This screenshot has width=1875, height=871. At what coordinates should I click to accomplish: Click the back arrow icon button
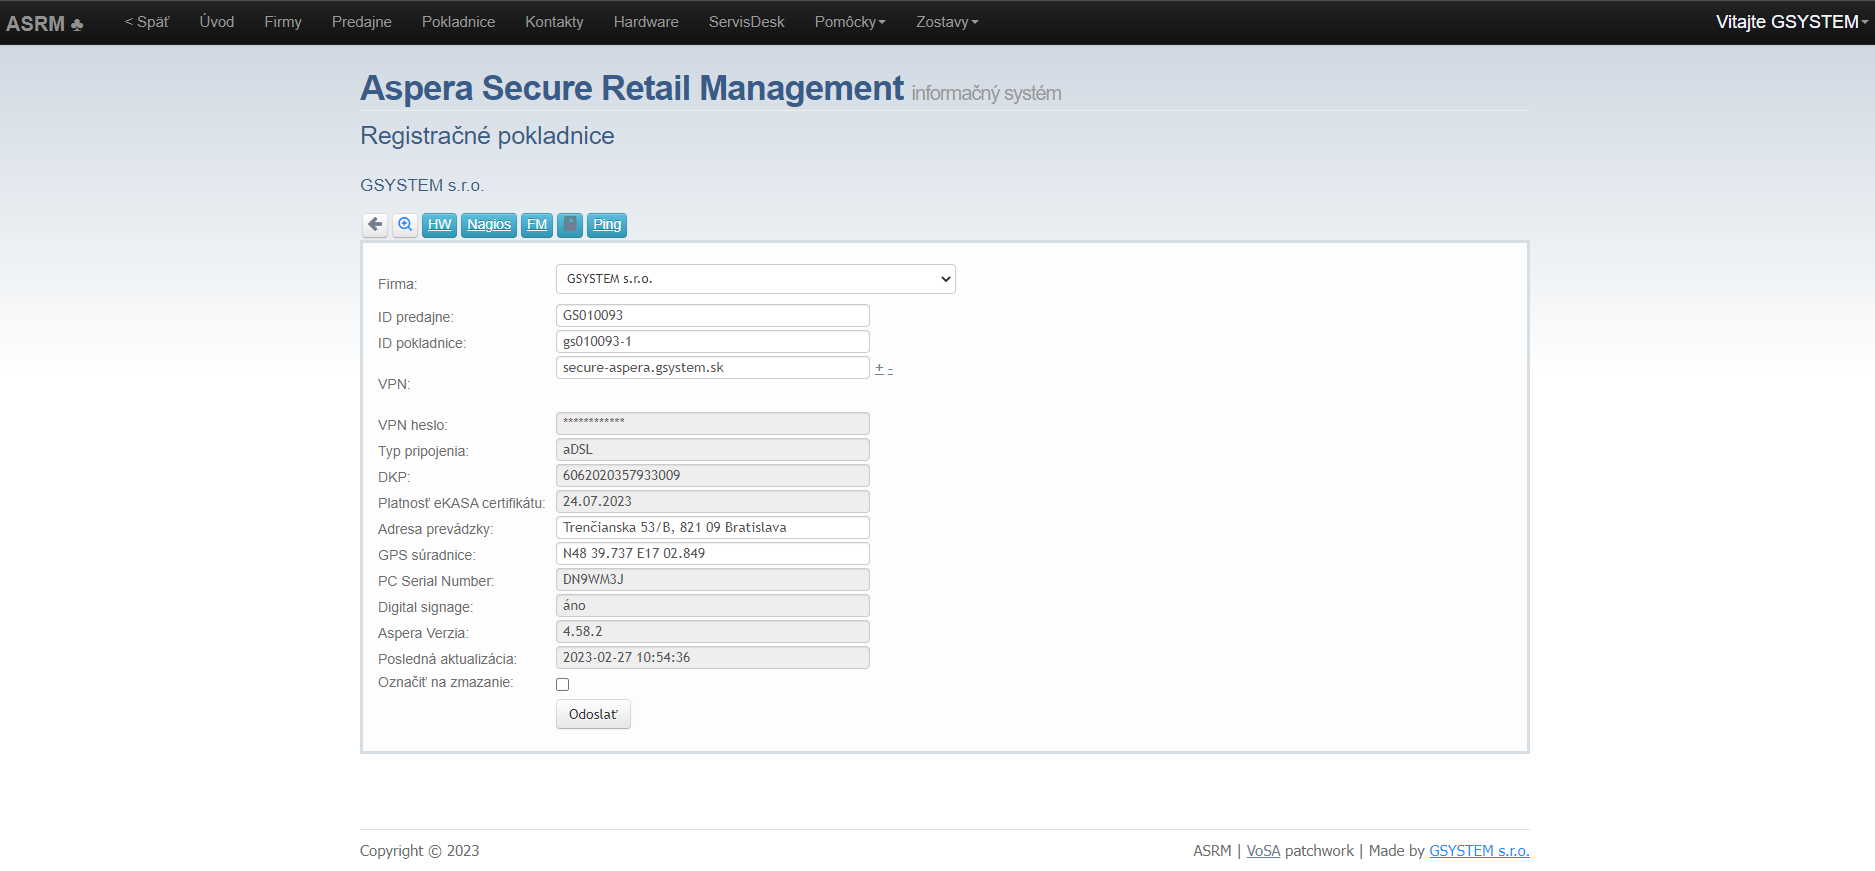click(375, 225)
